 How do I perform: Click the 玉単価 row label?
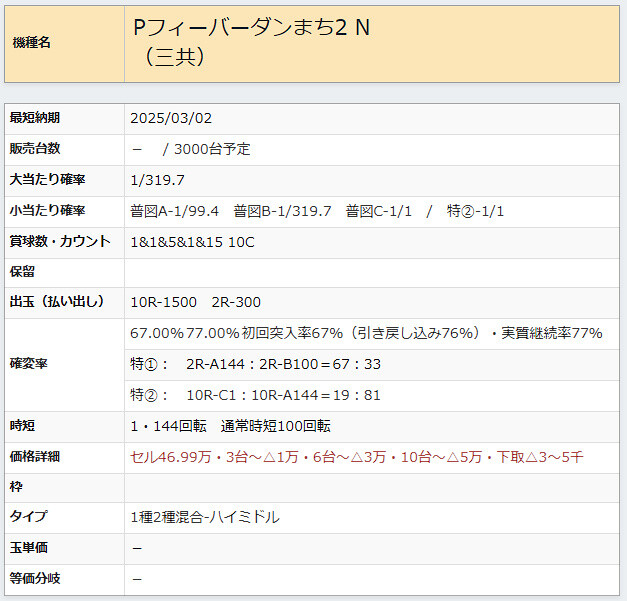point(28,548)
